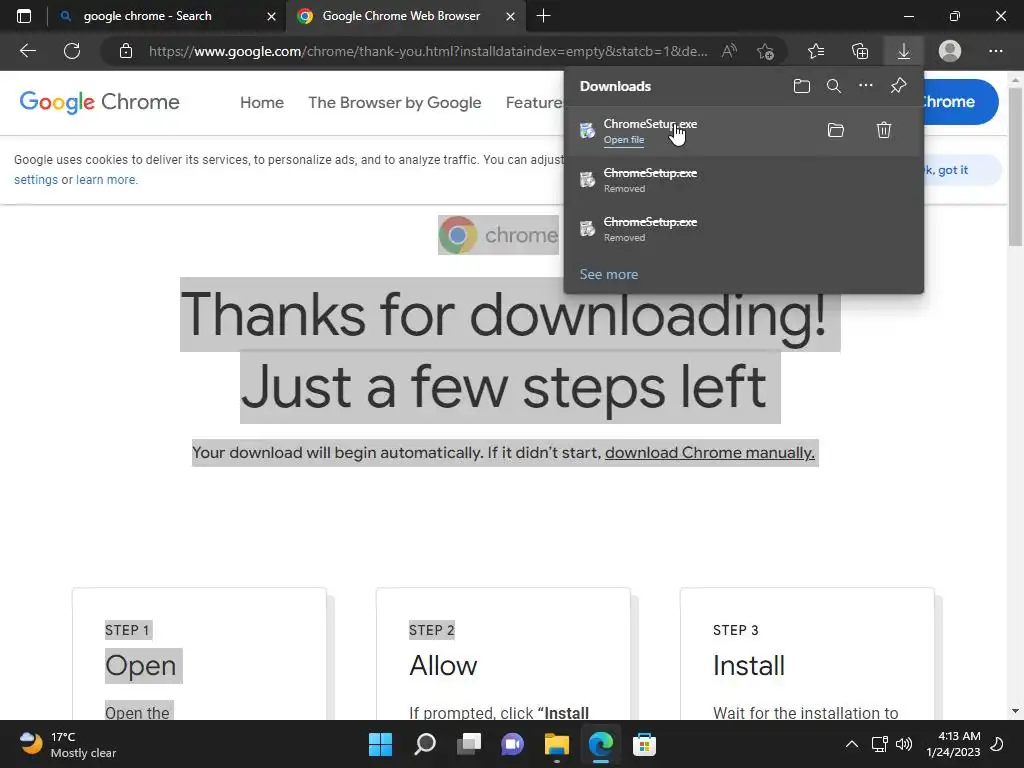Open Downloads folder icon in panel header
Viewport: 1024px width, 768px height.
(x=802, y=86)
